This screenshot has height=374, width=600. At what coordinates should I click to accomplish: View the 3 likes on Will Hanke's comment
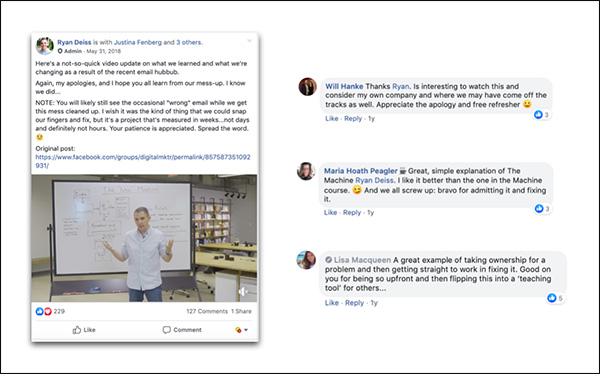pos(542,114)
